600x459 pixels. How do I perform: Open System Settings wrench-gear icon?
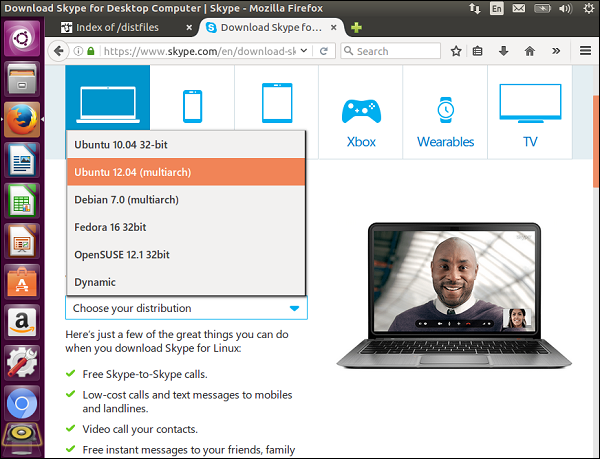click(x=22, y=363)
